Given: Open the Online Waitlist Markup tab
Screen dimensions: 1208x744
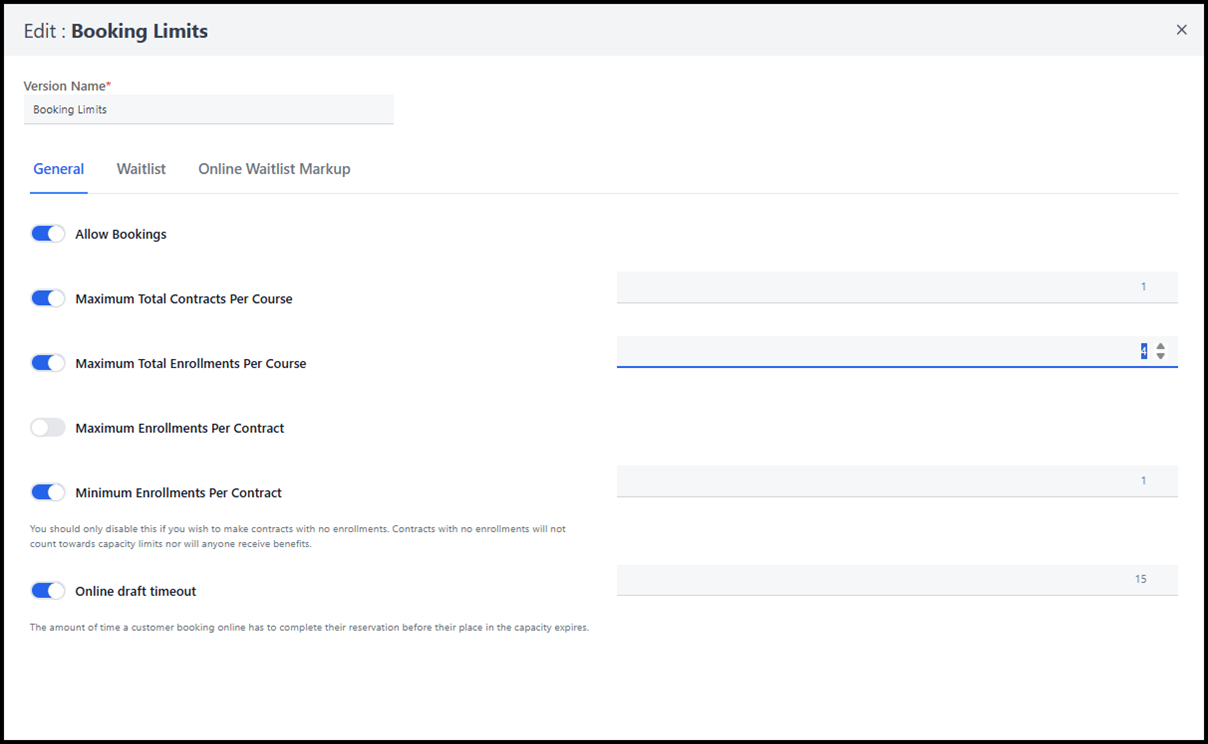Looking at the screenshot, I should pos(274,168).
